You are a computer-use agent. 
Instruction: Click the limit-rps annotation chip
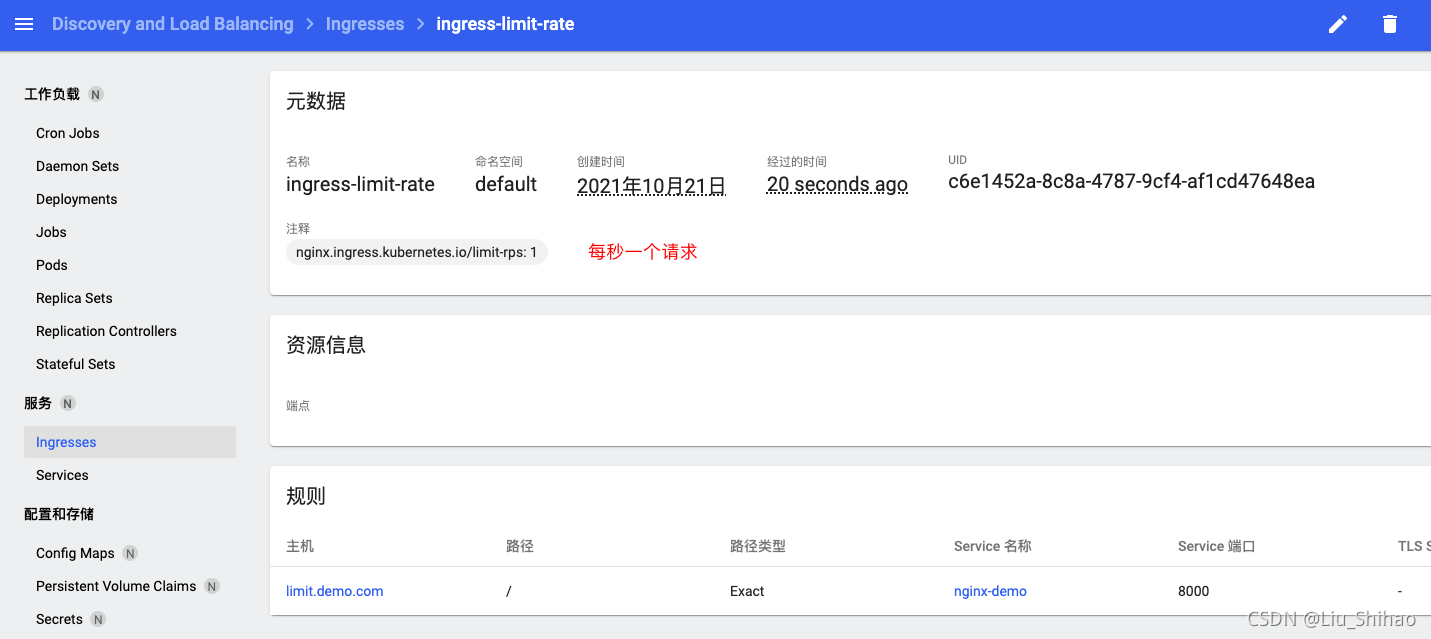417,252
